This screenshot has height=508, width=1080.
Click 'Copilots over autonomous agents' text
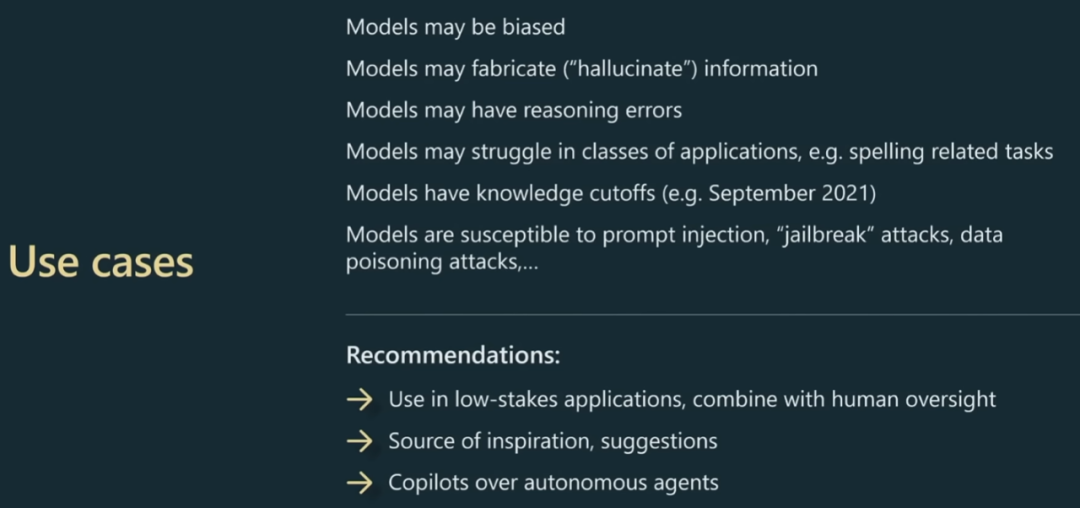pyautogui.click(x=554, y=483)
